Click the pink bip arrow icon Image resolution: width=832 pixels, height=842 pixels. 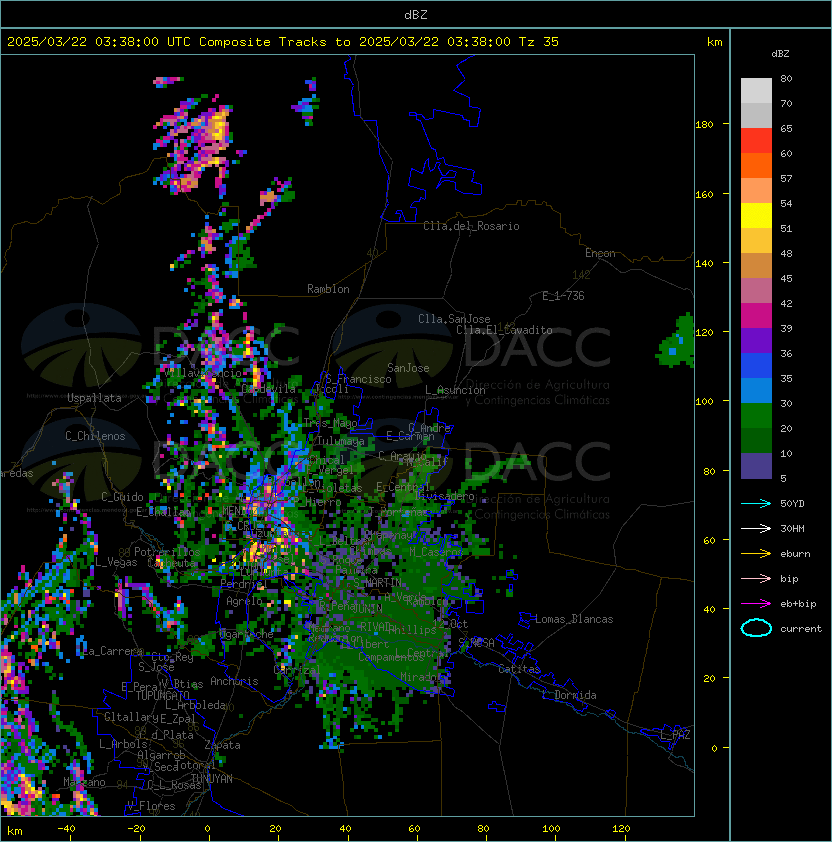pos(756,578)
